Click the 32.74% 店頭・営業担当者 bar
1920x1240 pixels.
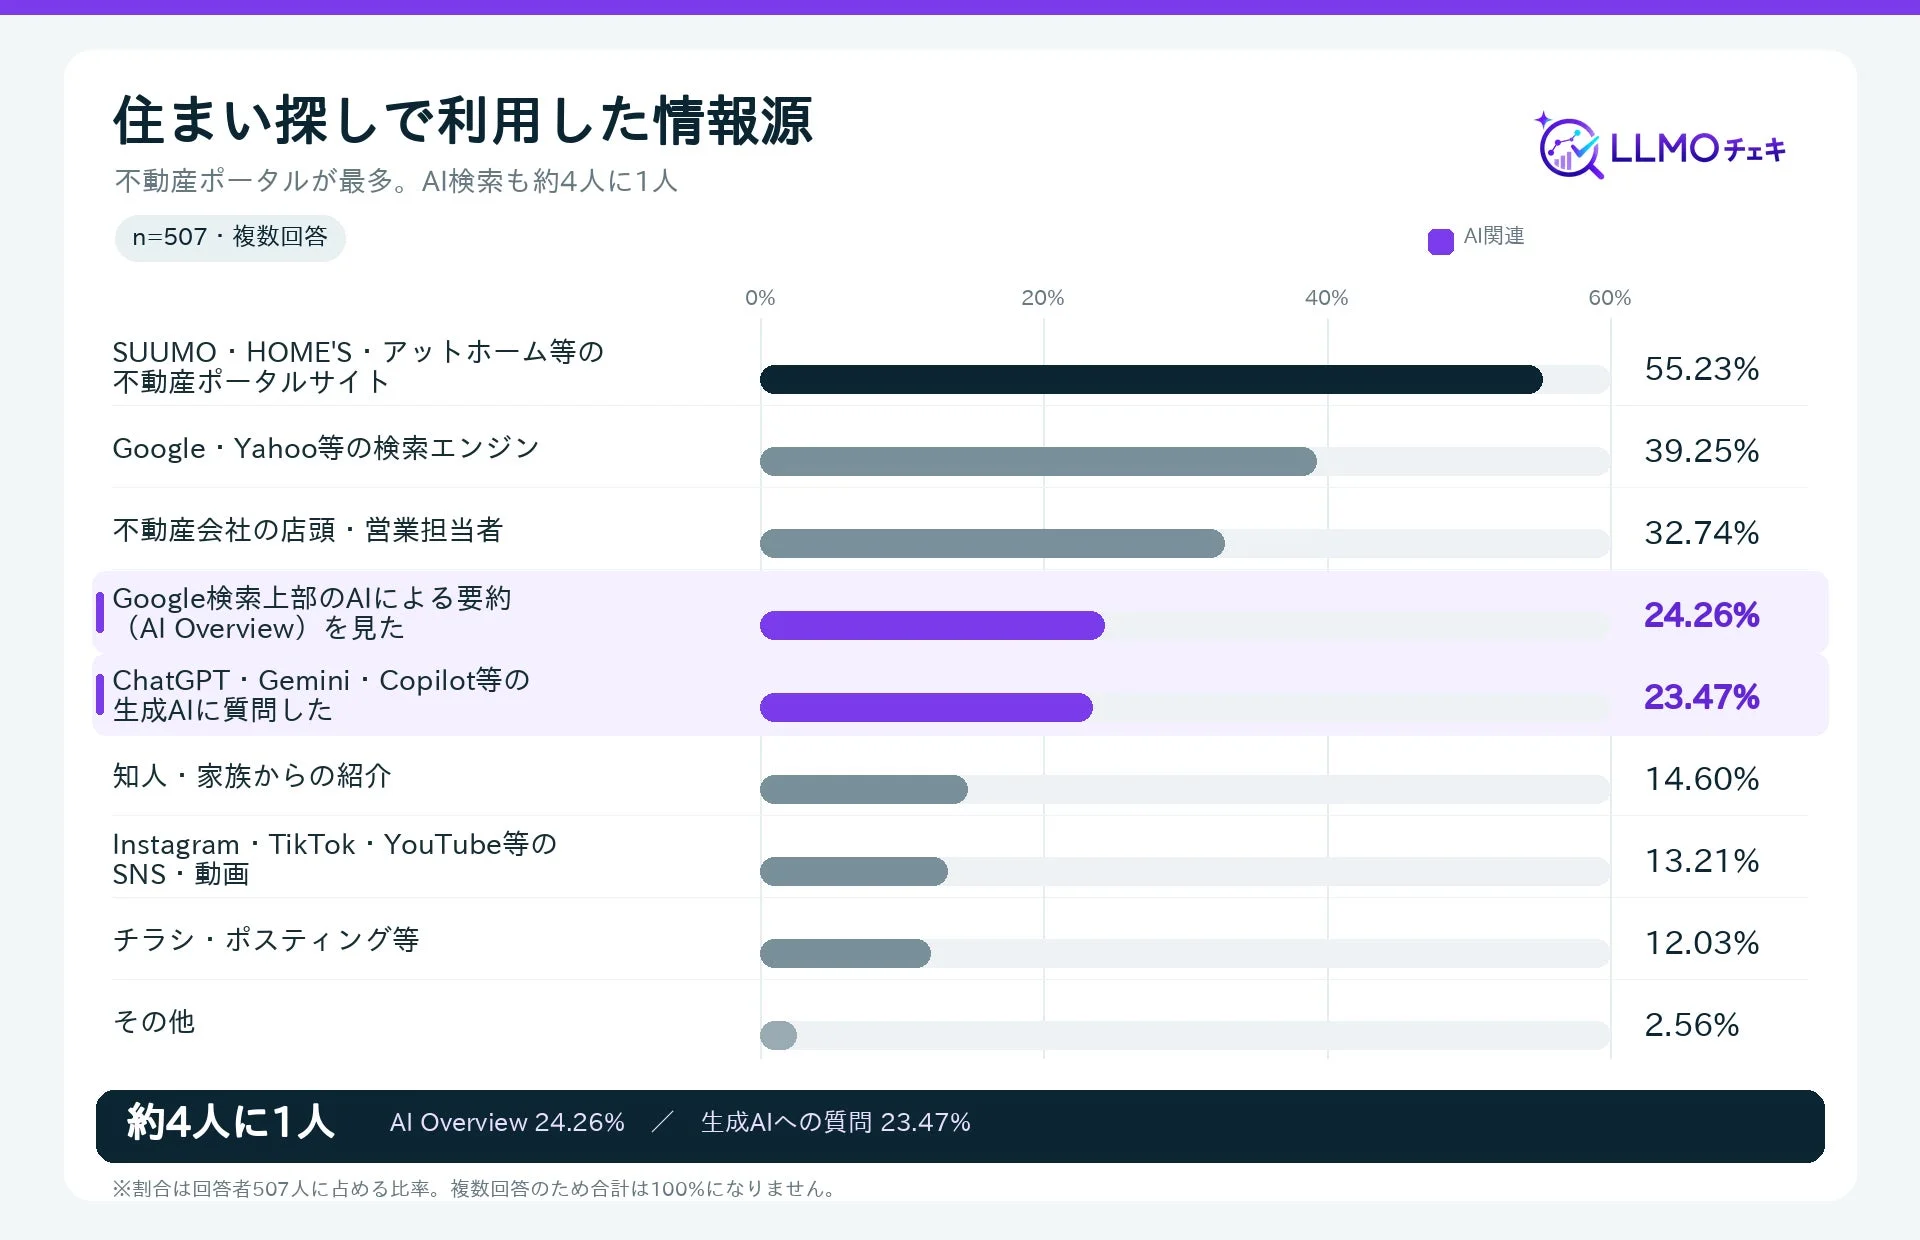click(992, 543)
